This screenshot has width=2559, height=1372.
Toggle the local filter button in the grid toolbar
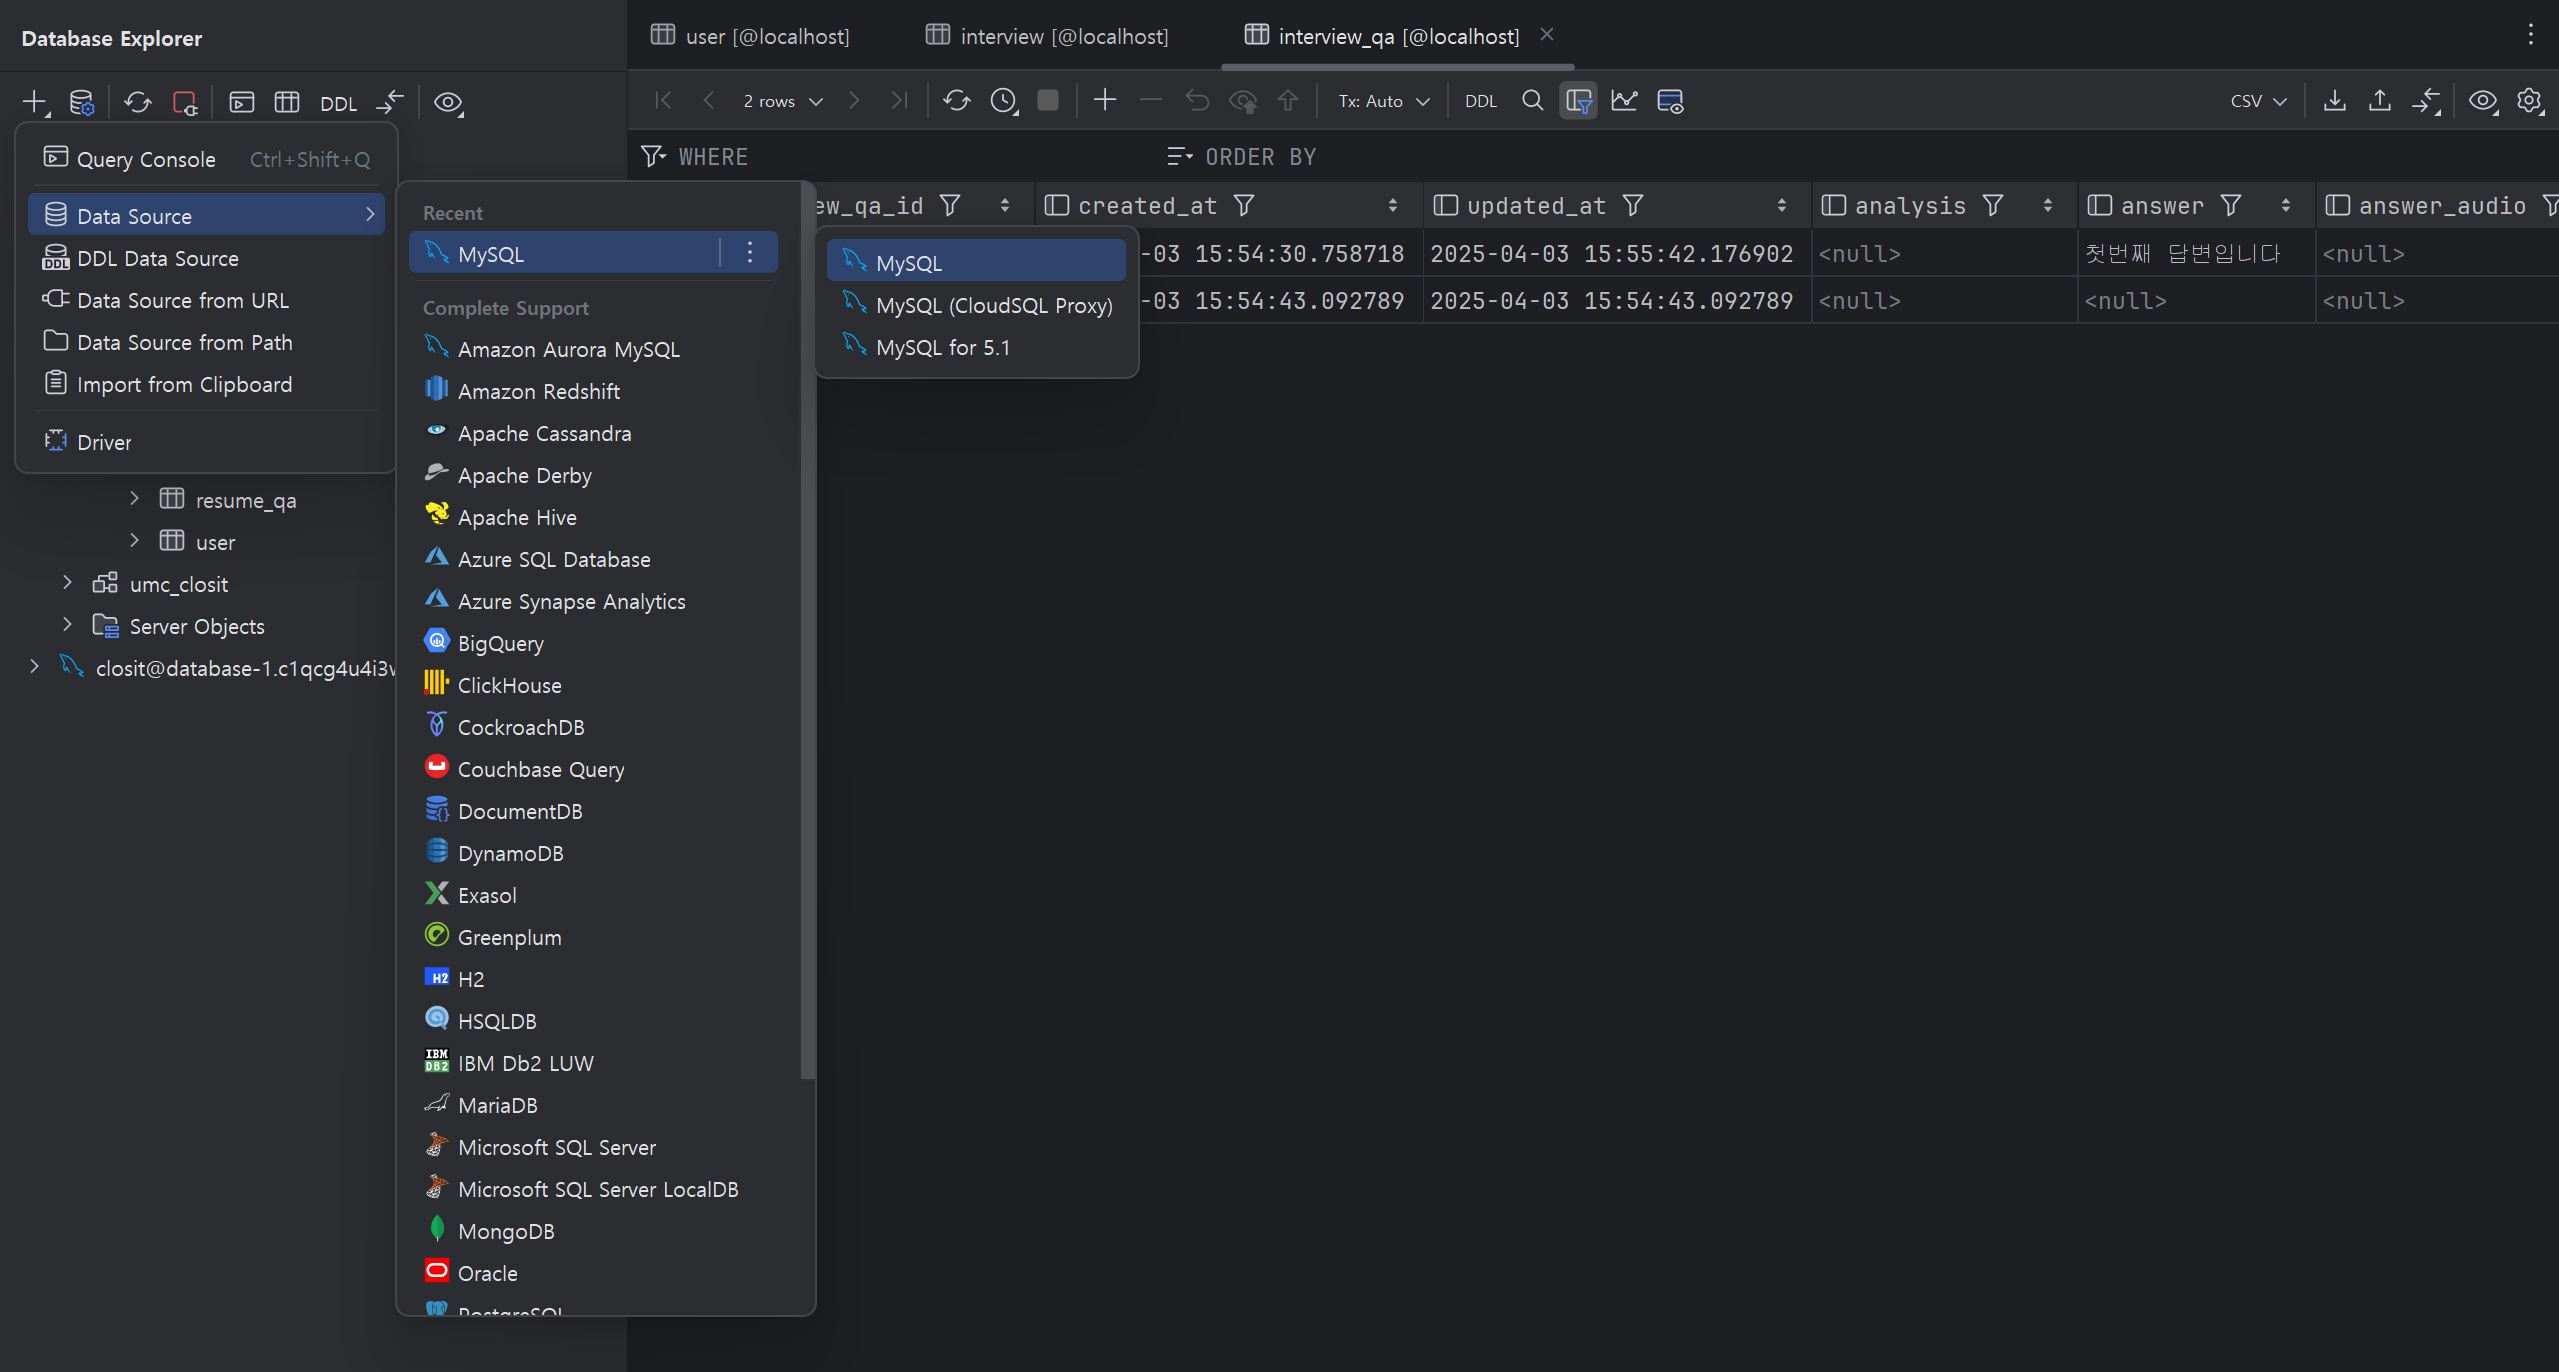click(x=1578, y=101)
